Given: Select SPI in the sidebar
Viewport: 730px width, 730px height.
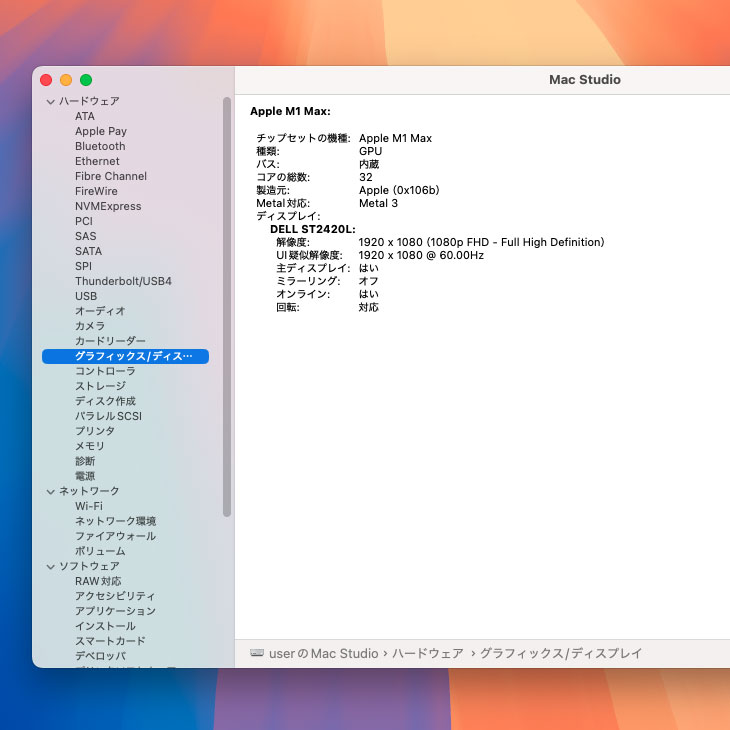Looking at the screenshot, I should 83,266.
